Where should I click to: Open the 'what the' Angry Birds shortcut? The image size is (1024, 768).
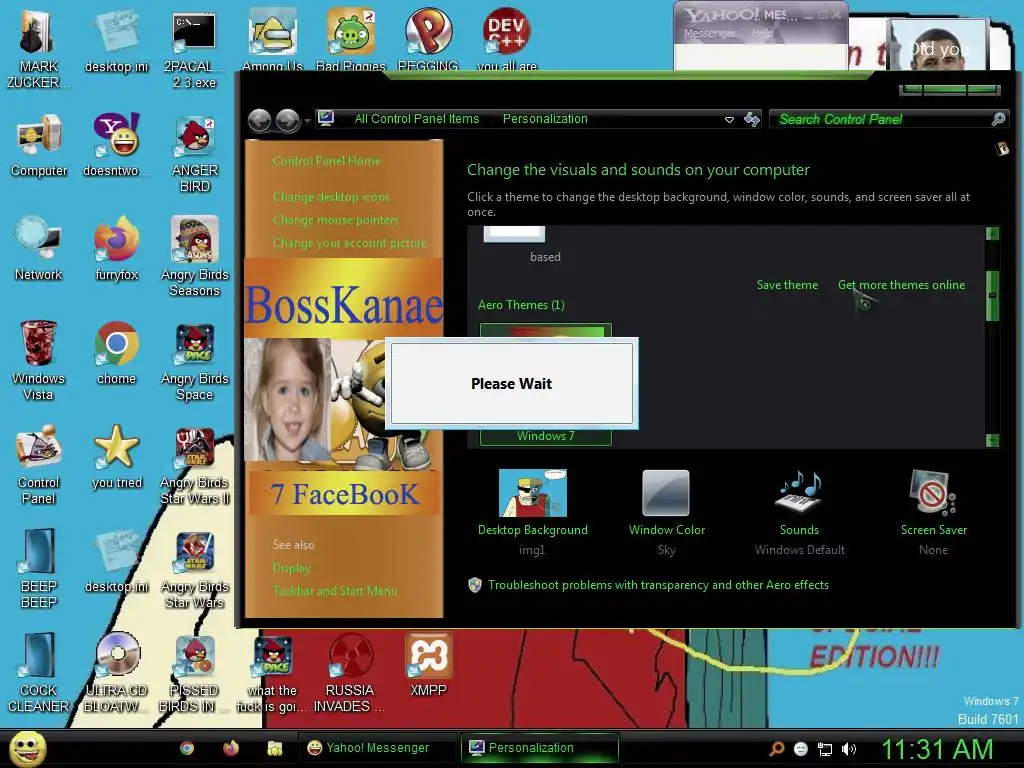[x=272, y=673]
